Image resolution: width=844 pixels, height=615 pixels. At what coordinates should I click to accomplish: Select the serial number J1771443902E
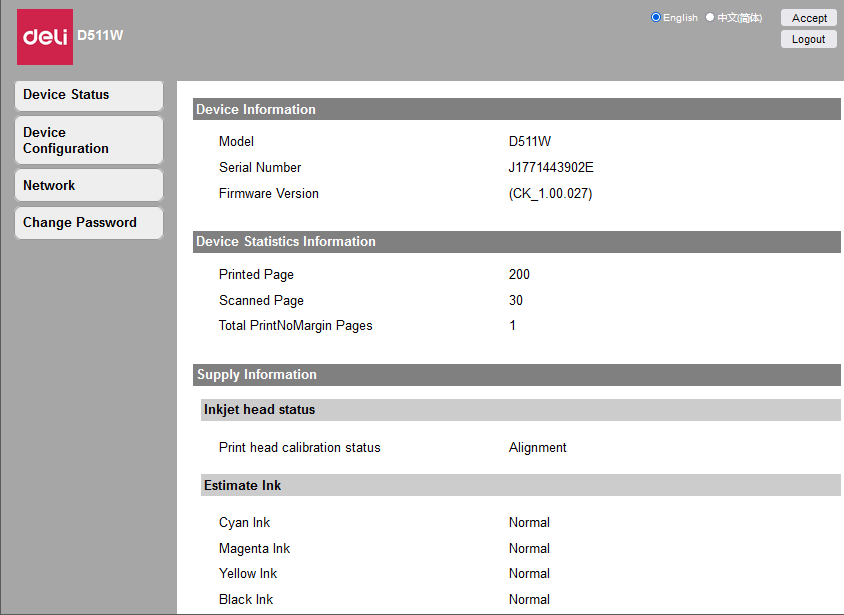coord(551,167)
